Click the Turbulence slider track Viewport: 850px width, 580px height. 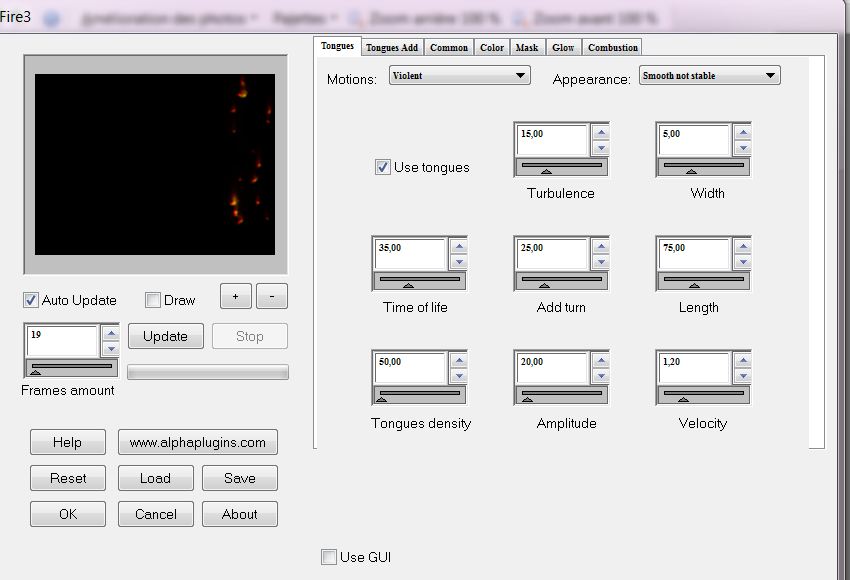tap(561, 167)
